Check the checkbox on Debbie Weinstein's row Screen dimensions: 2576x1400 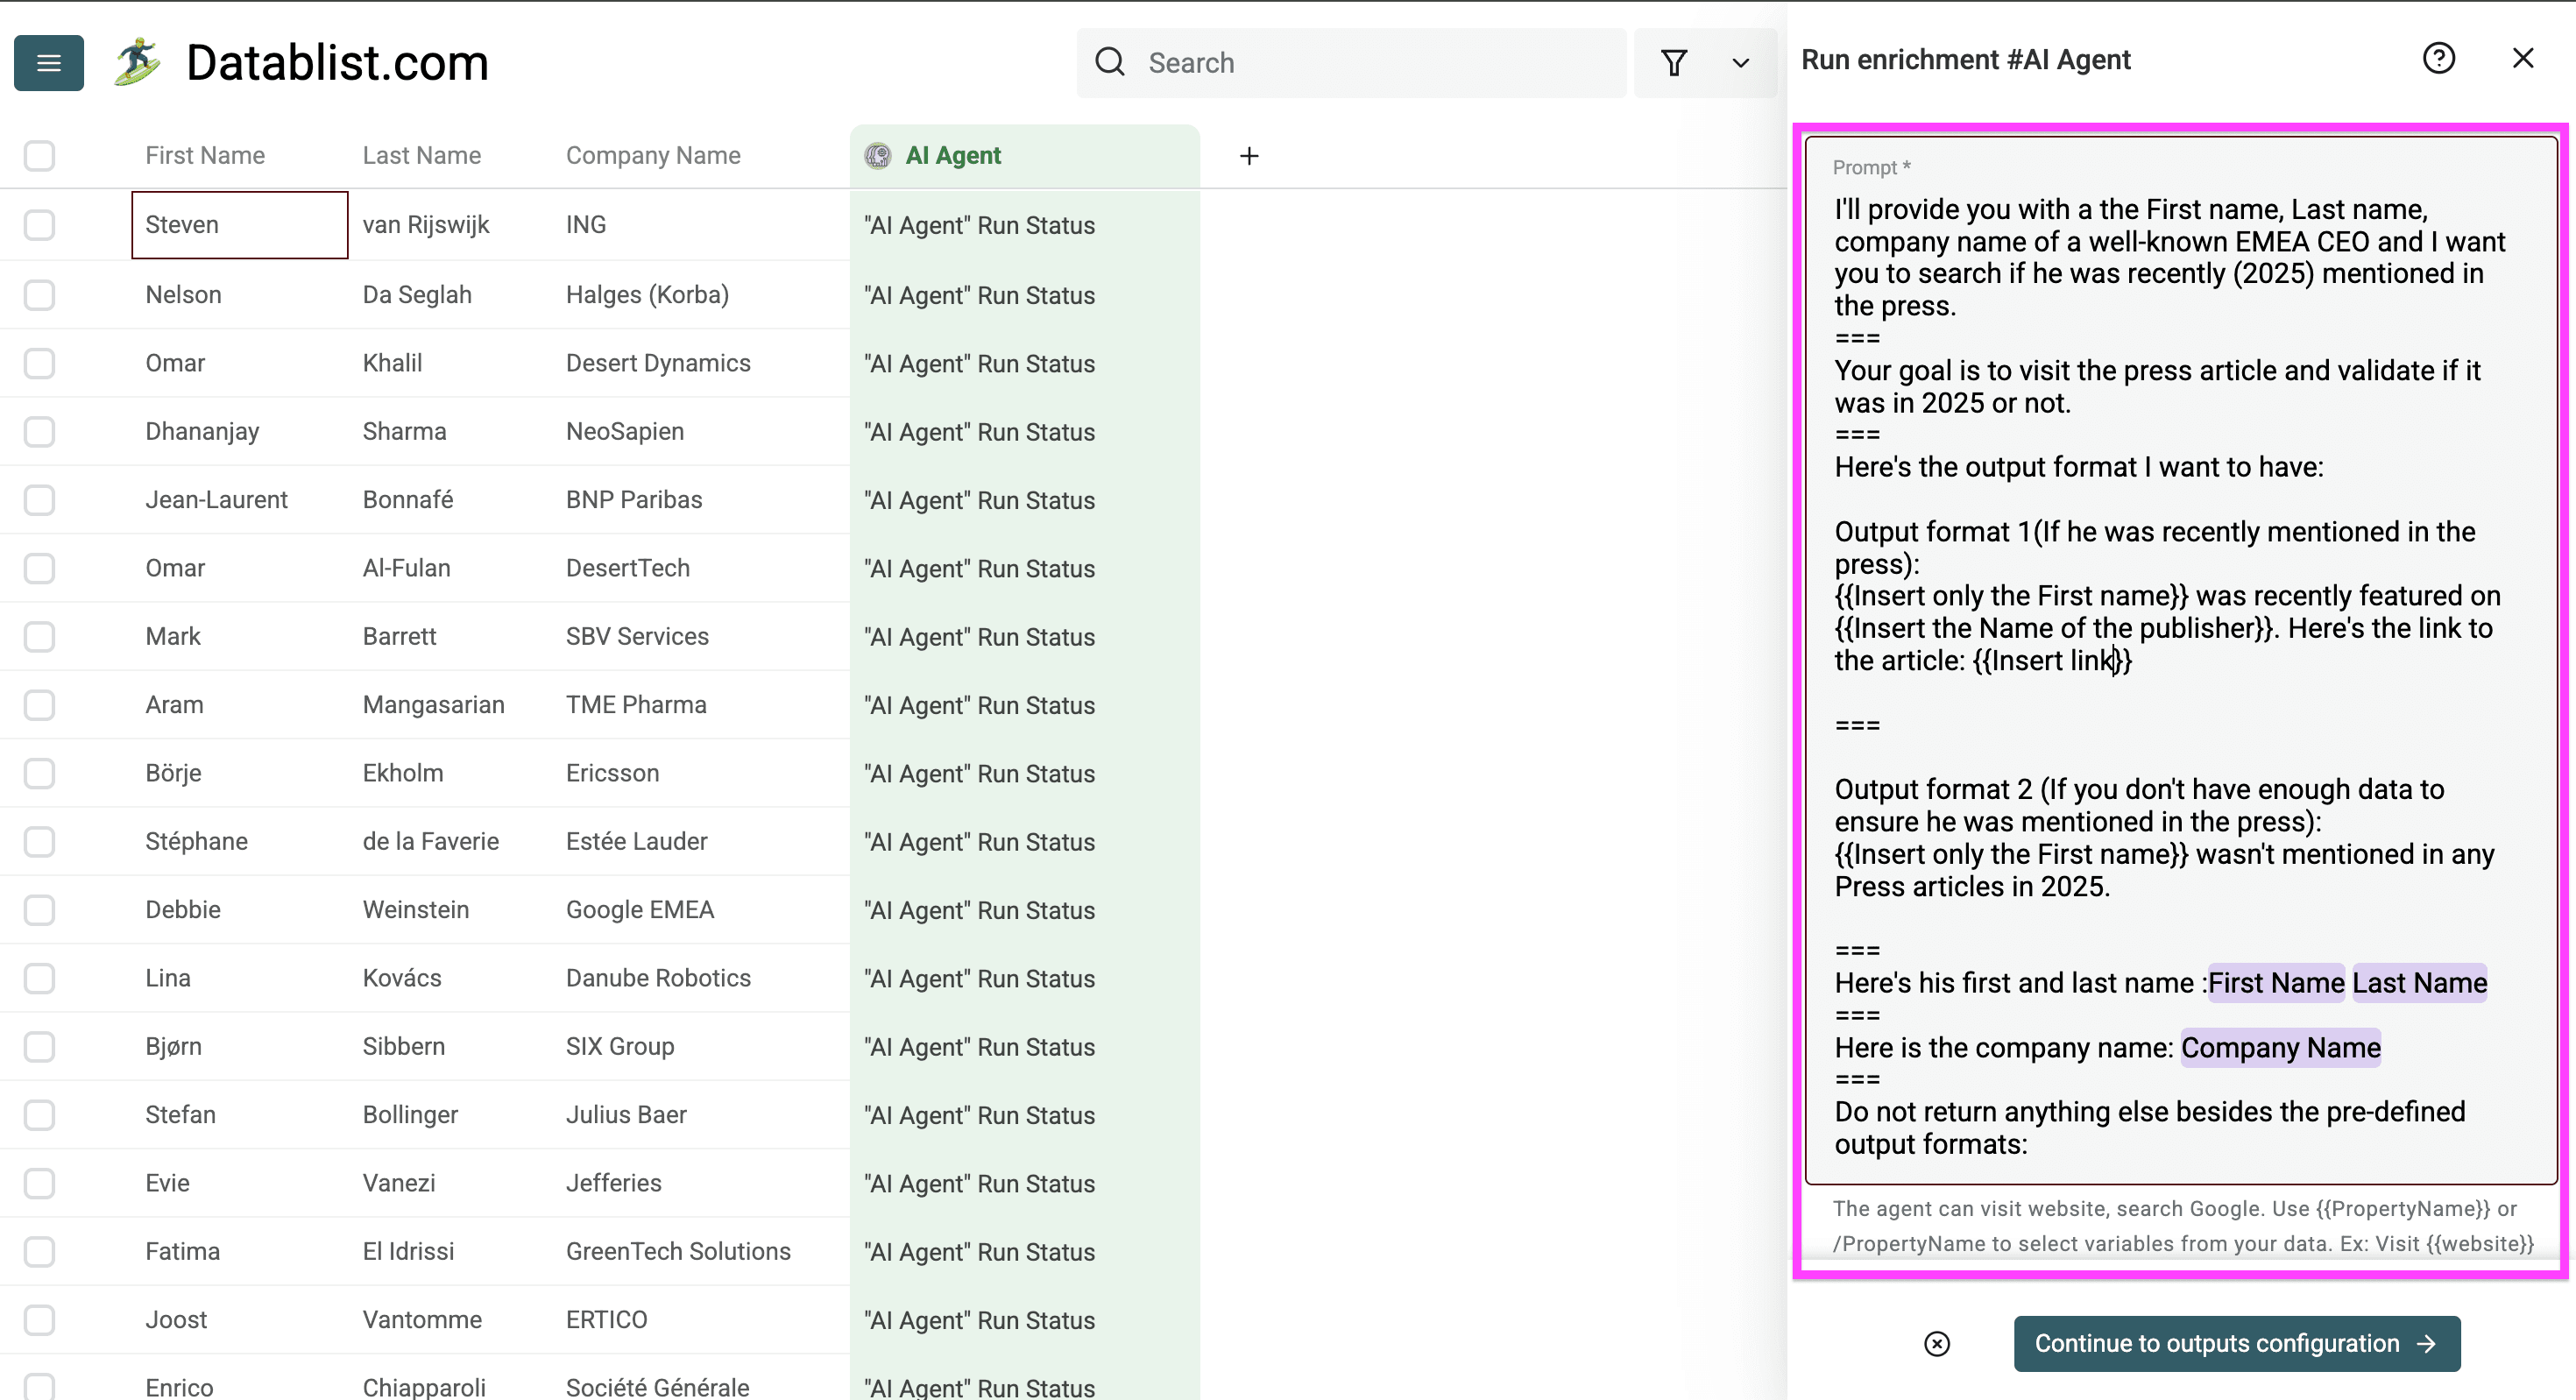39,910
